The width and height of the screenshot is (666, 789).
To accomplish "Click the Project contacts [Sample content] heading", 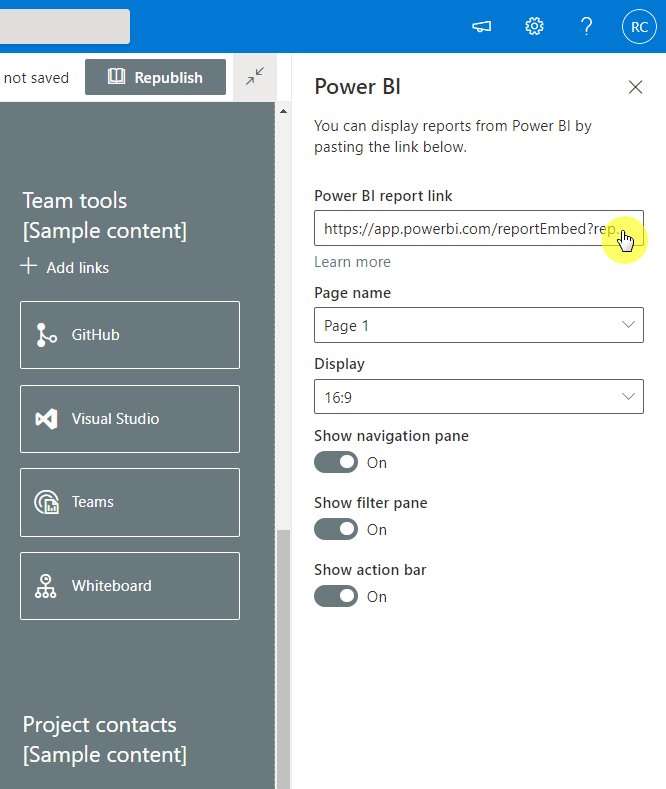I will coord(105,740).
